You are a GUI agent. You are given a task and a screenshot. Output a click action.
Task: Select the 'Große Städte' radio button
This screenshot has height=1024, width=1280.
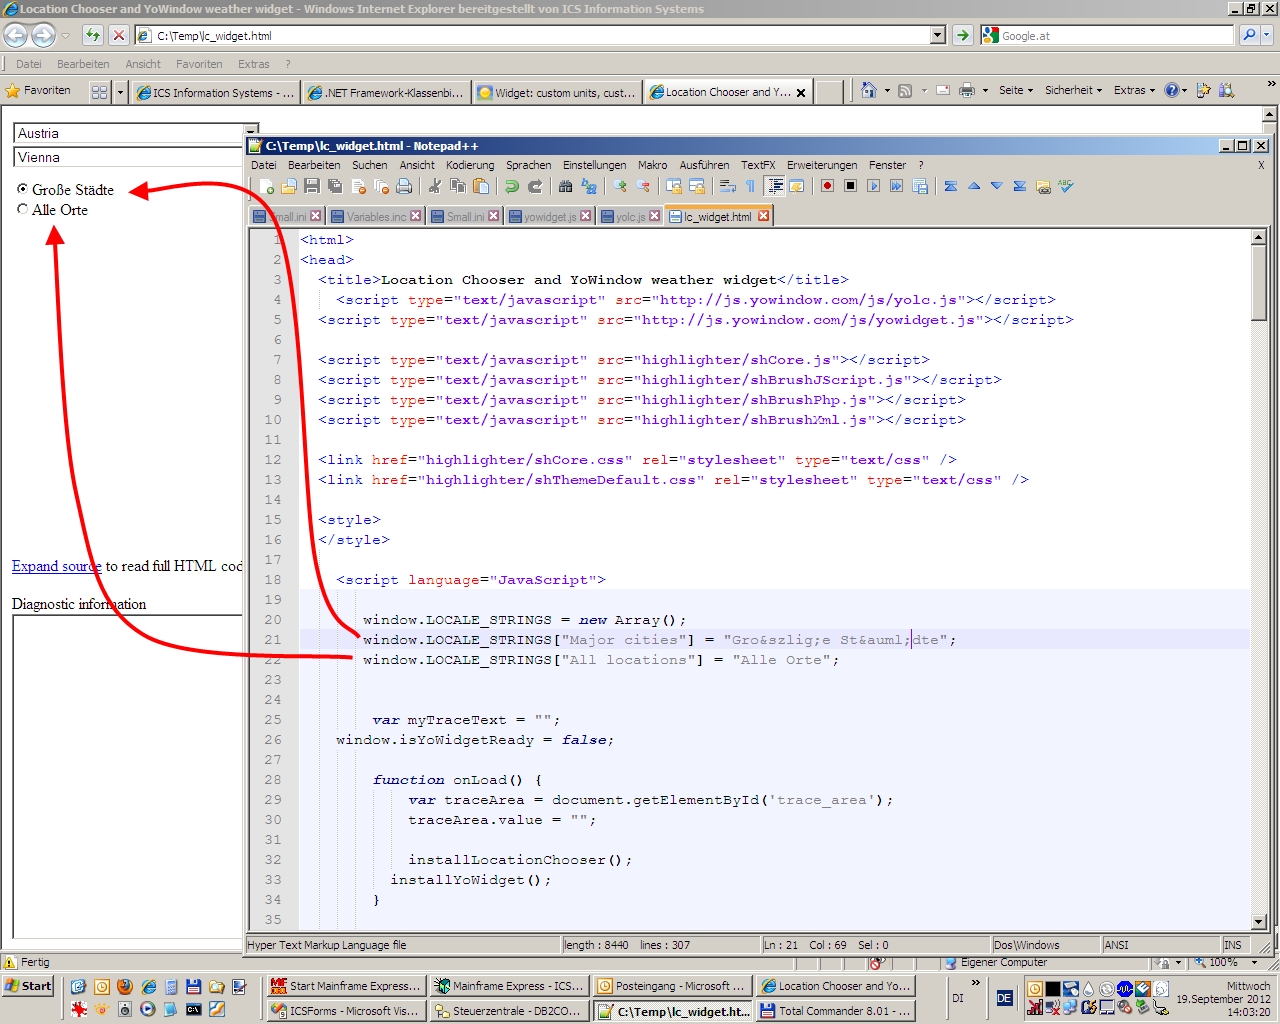point(22,189)
